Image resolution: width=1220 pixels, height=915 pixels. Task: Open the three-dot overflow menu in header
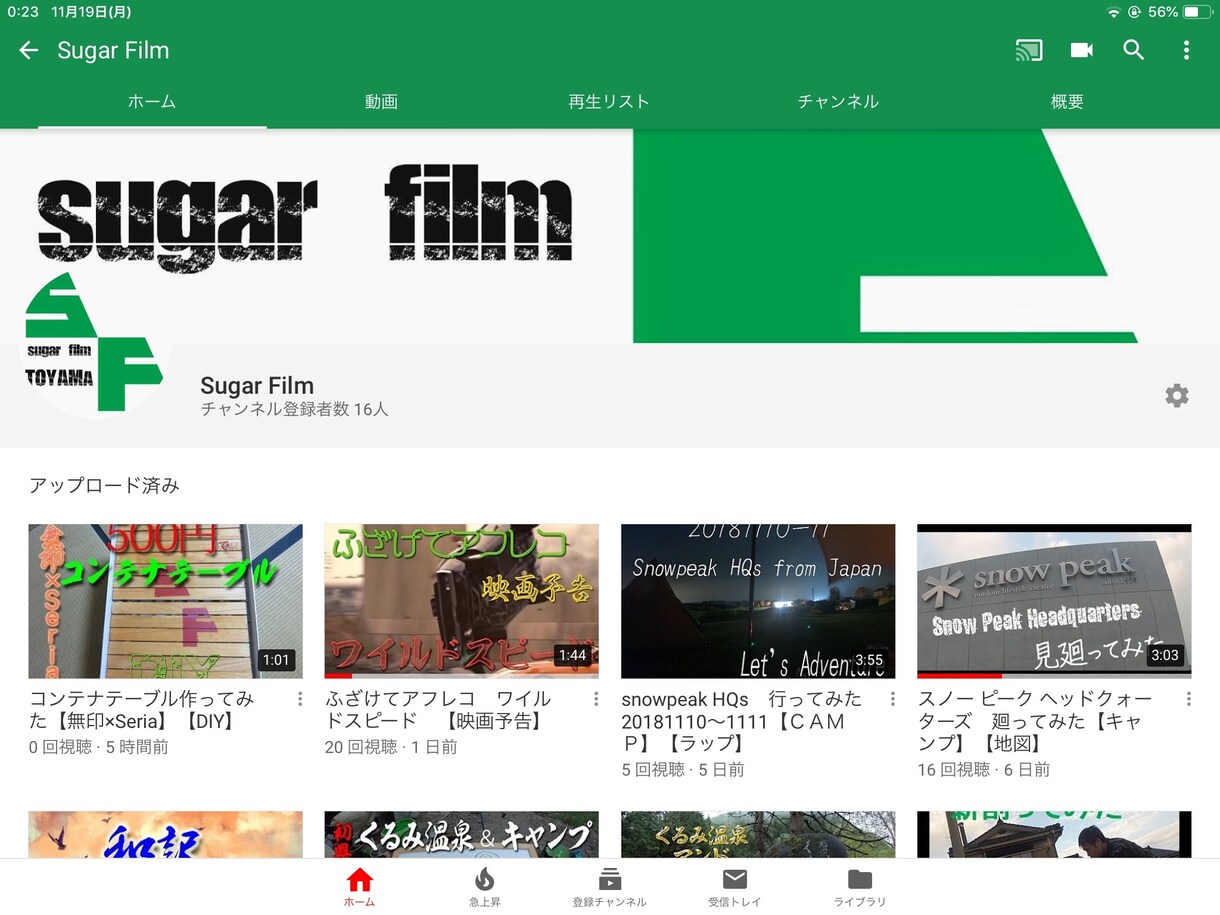pos(1186,50)
